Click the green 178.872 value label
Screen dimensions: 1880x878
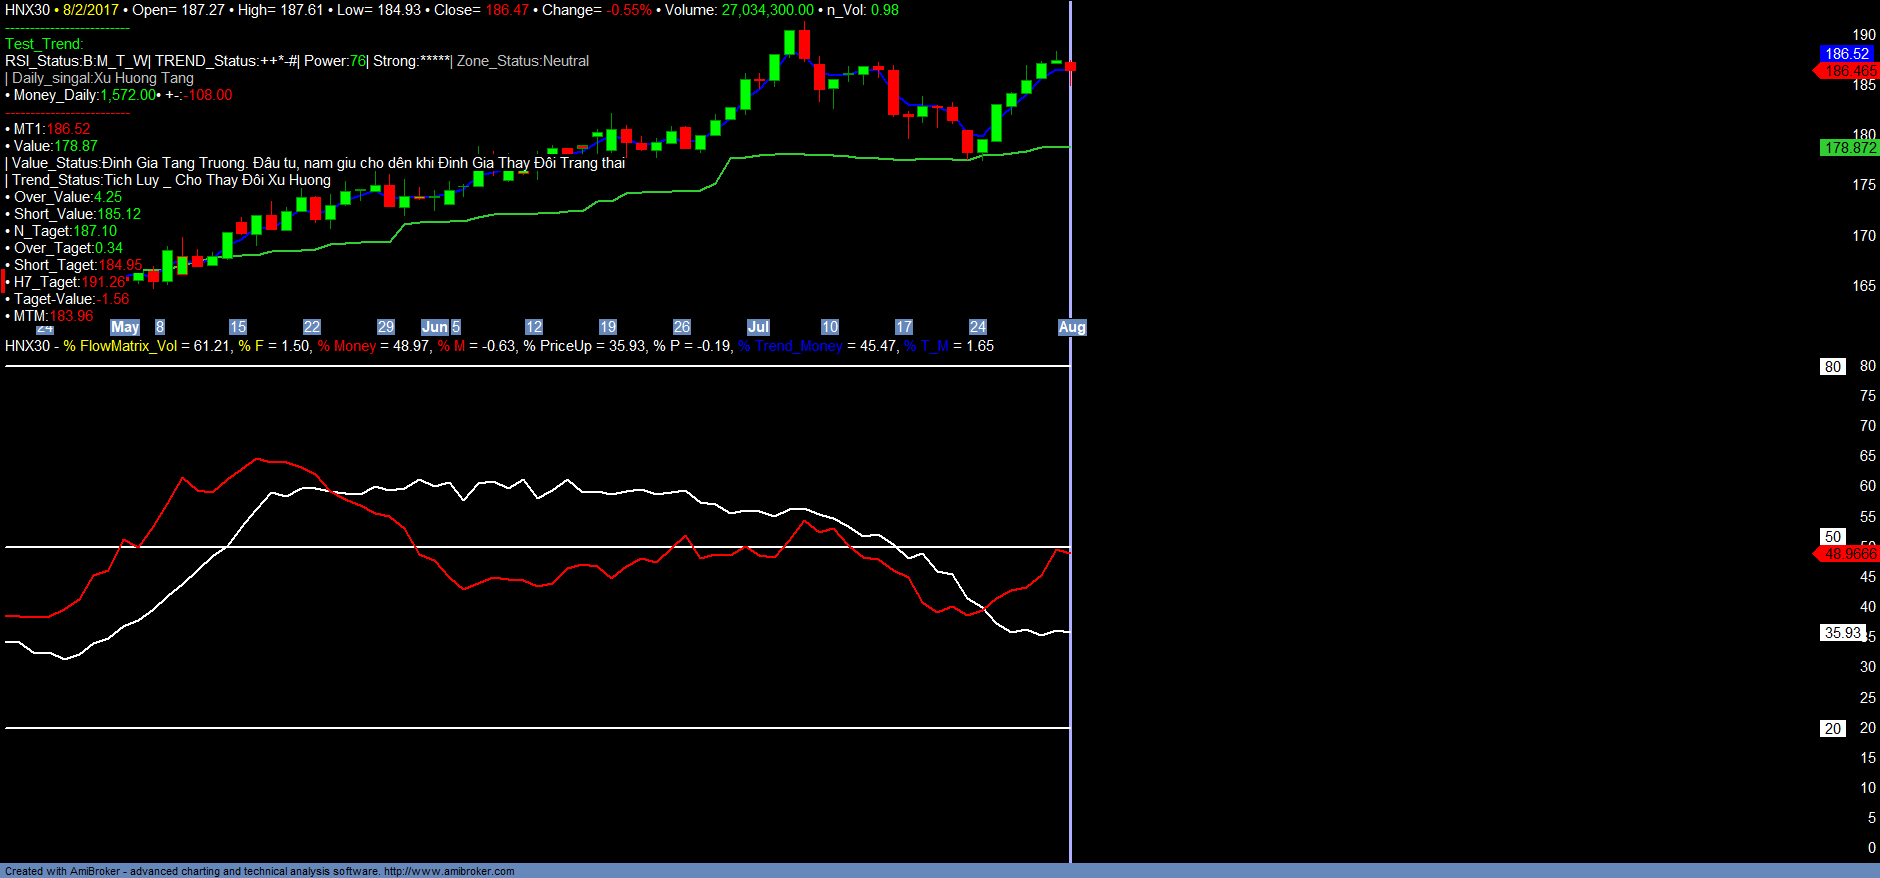pos(1850,148)
